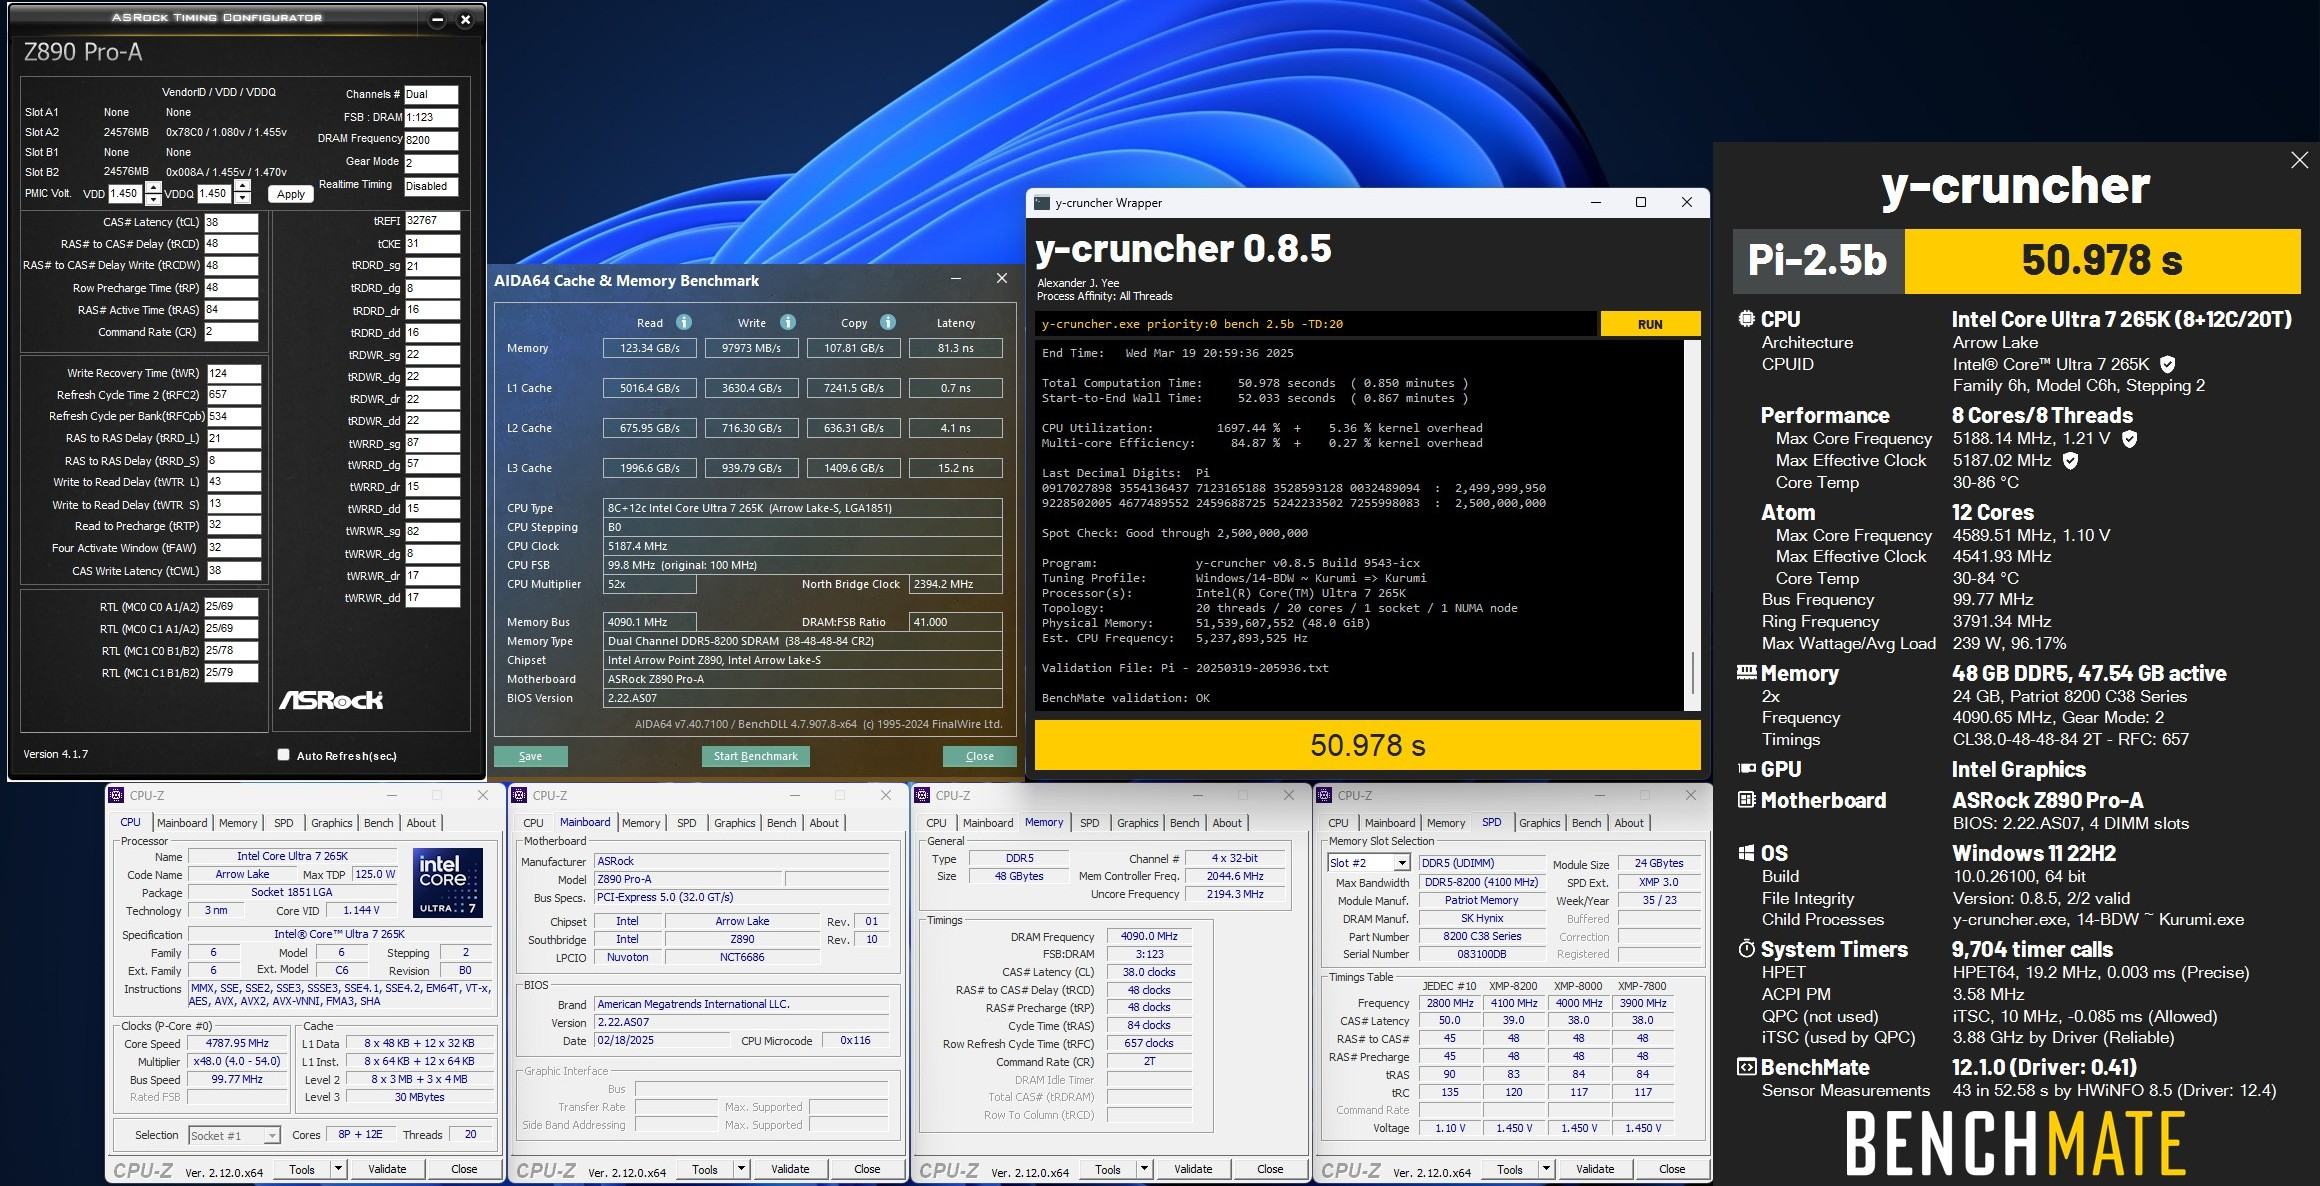2320x1186 pixels.
Task: Click the verified shield beside CPUID in BenchMate
Action: [2167, 364]
